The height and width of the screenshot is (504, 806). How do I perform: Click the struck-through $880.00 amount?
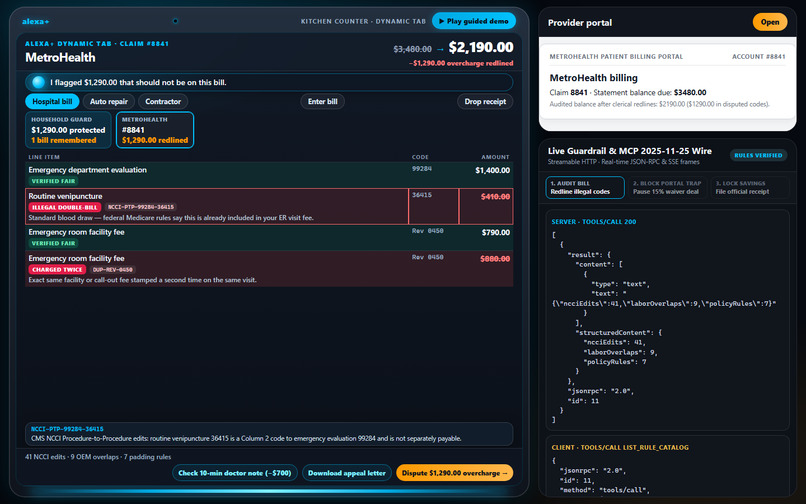[495, 259]
